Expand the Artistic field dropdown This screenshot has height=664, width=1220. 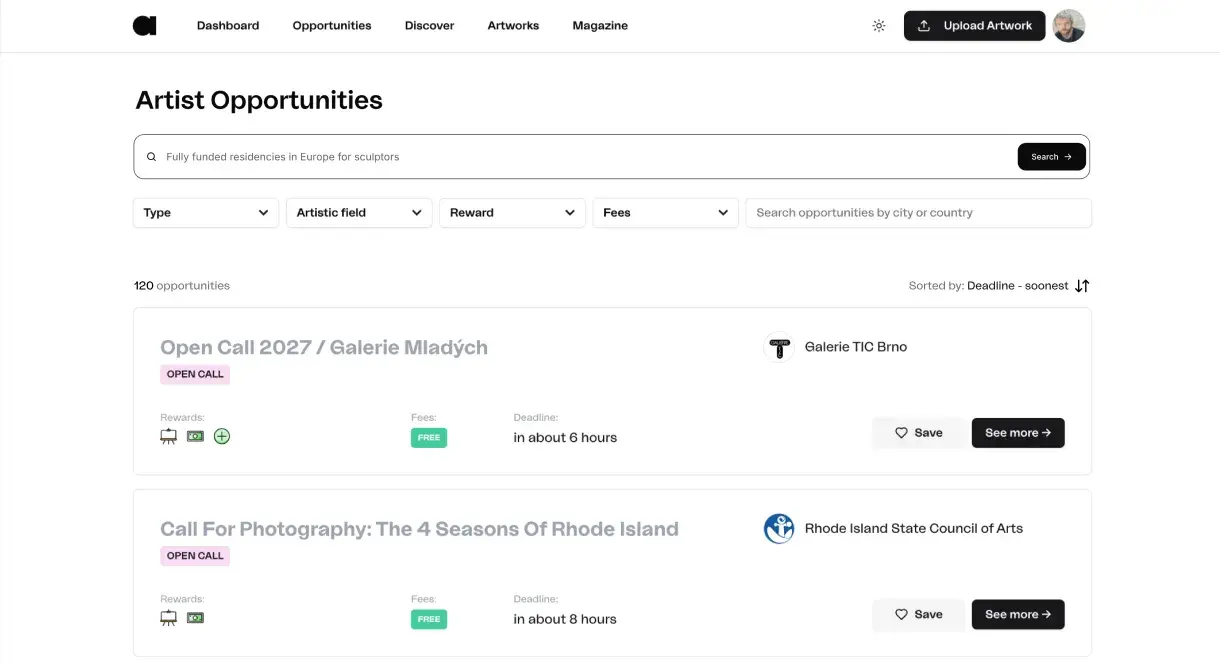pos(359,213)
